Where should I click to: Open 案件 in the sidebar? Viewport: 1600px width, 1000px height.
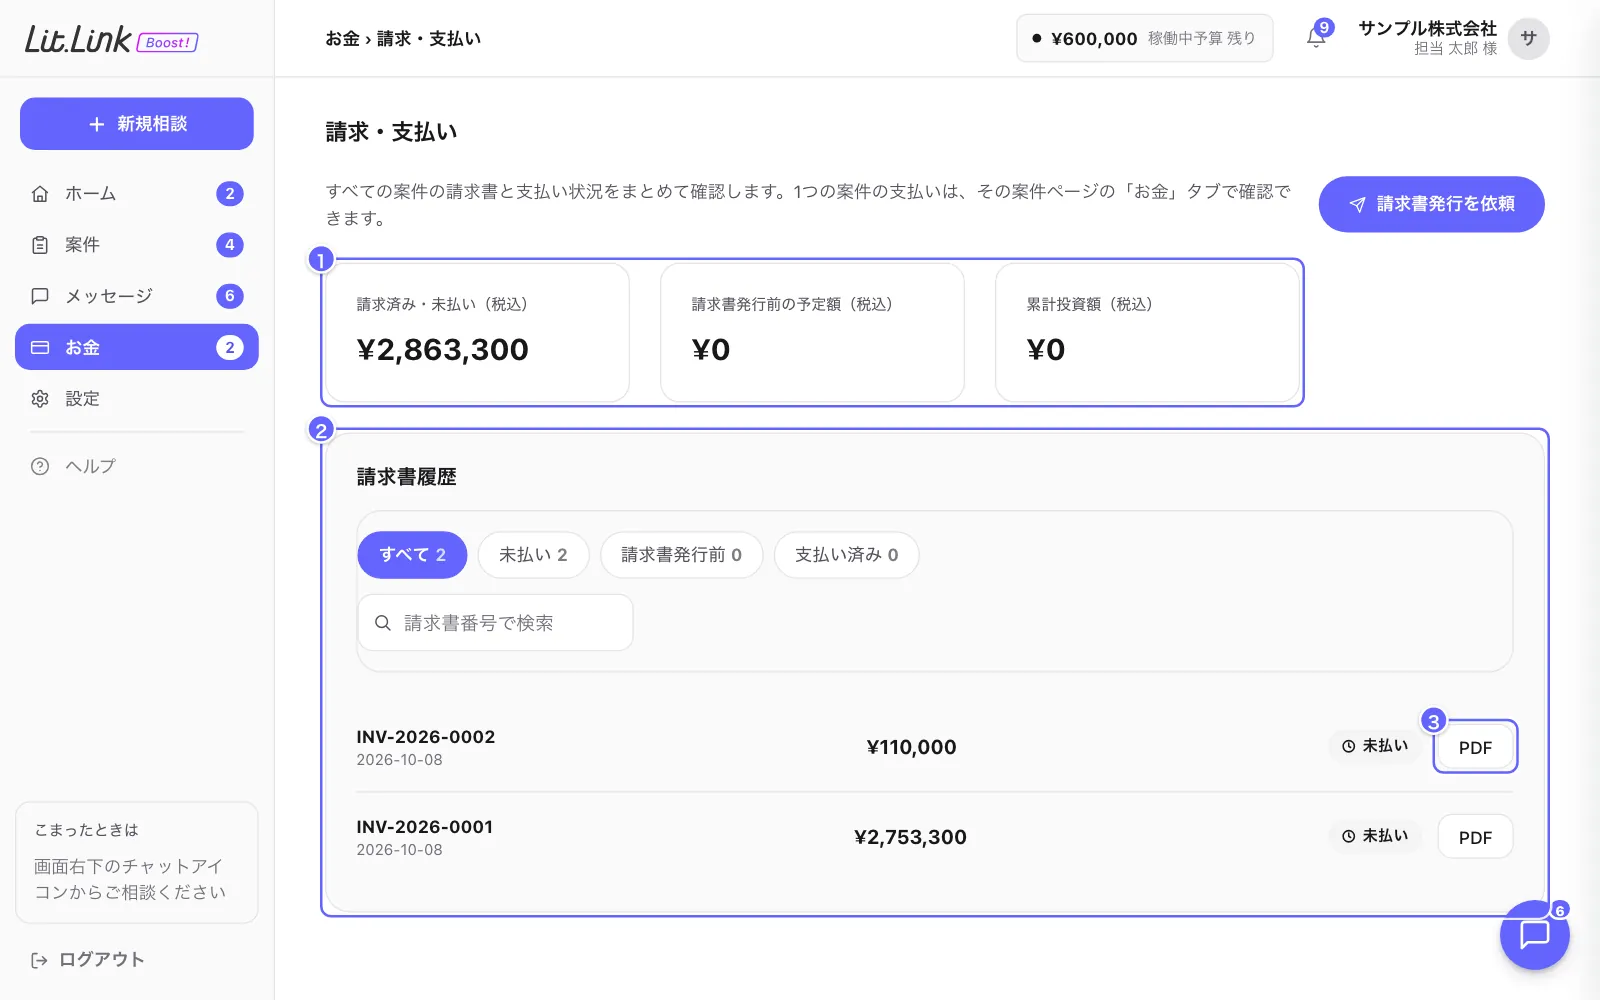click(x=137, y=245)
